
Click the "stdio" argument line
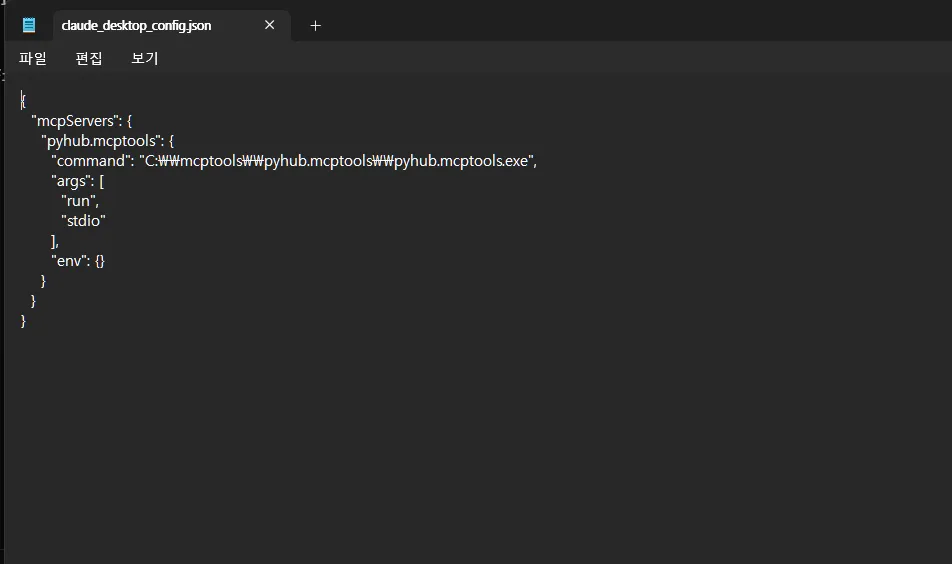point(83,221)
